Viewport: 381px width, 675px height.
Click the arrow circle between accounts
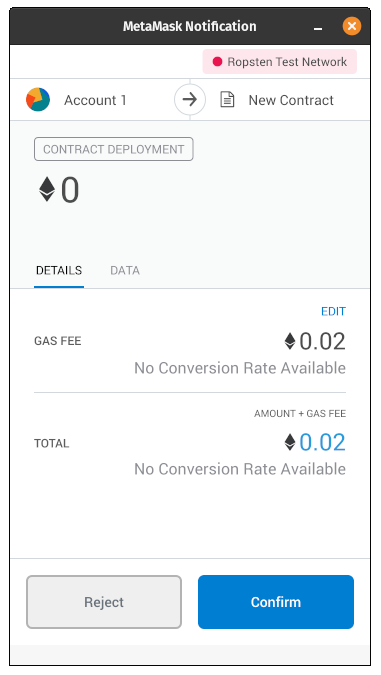190,99
